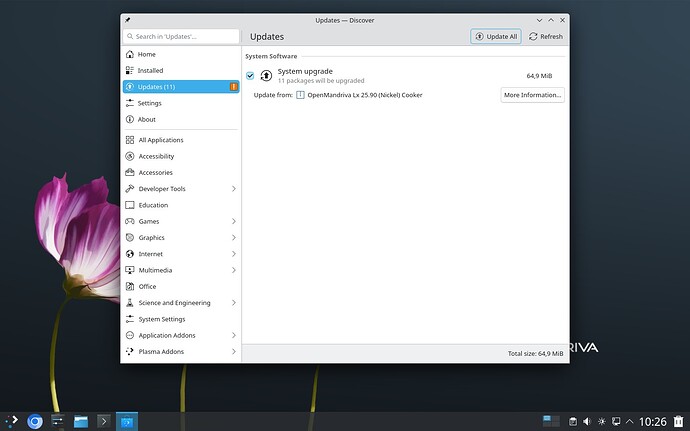Open file manager from the taskbar

click(81, 421)
